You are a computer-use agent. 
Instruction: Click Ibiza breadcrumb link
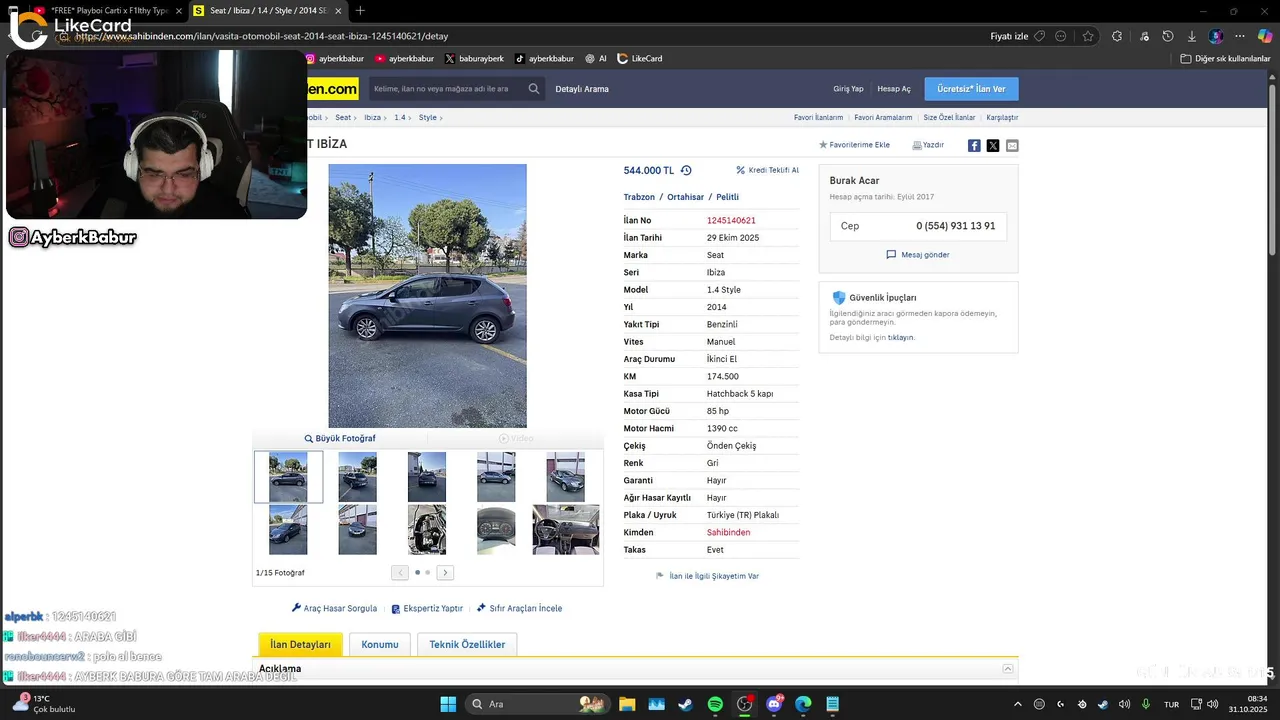[x=372, y=118]
